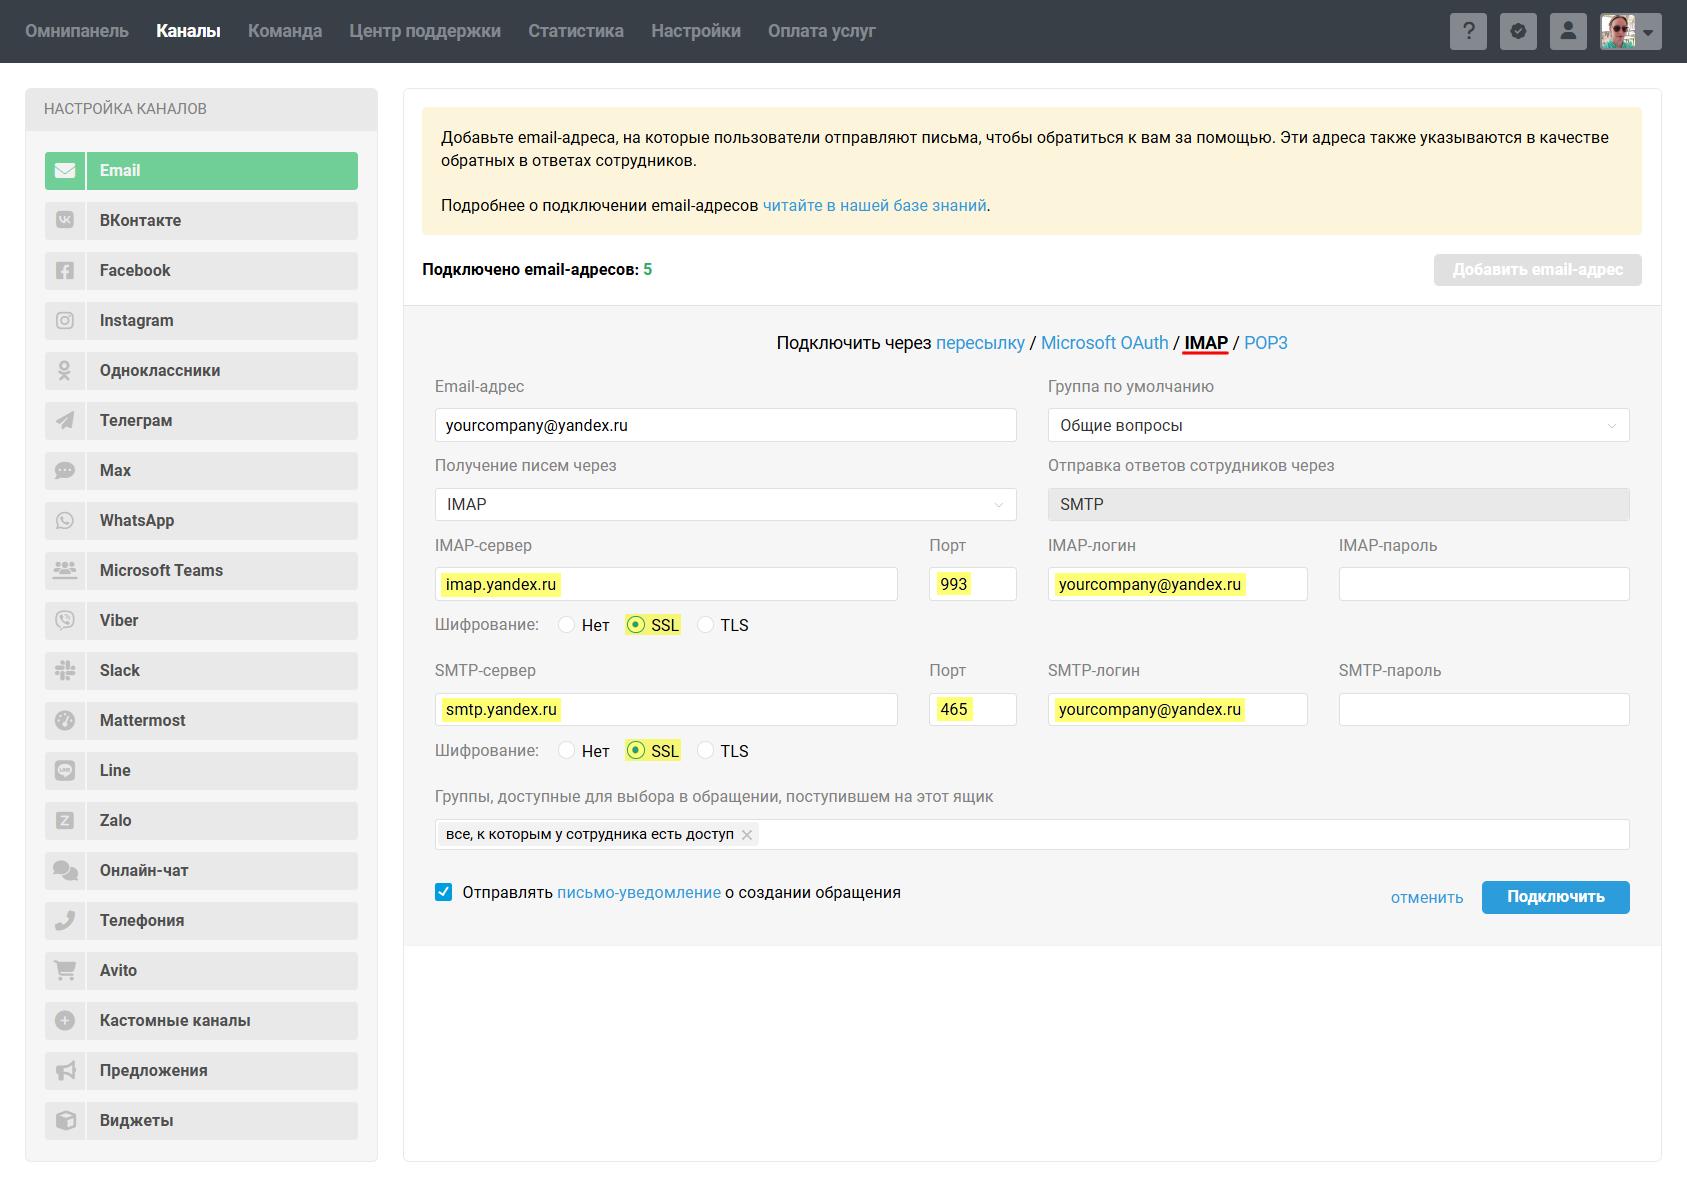Open the Avito shopping cart icon

point(65,971)
